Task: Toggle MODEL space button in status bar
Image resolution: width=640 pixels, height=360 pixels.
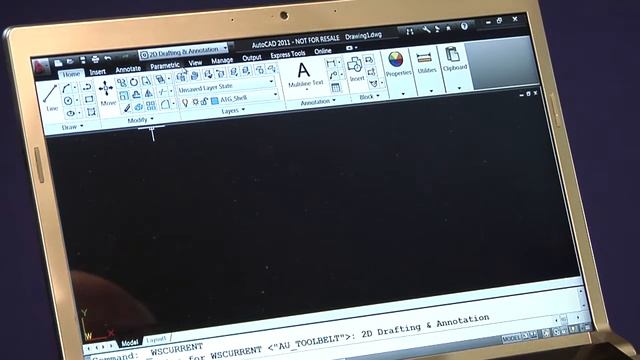Action: coord(511,338)
